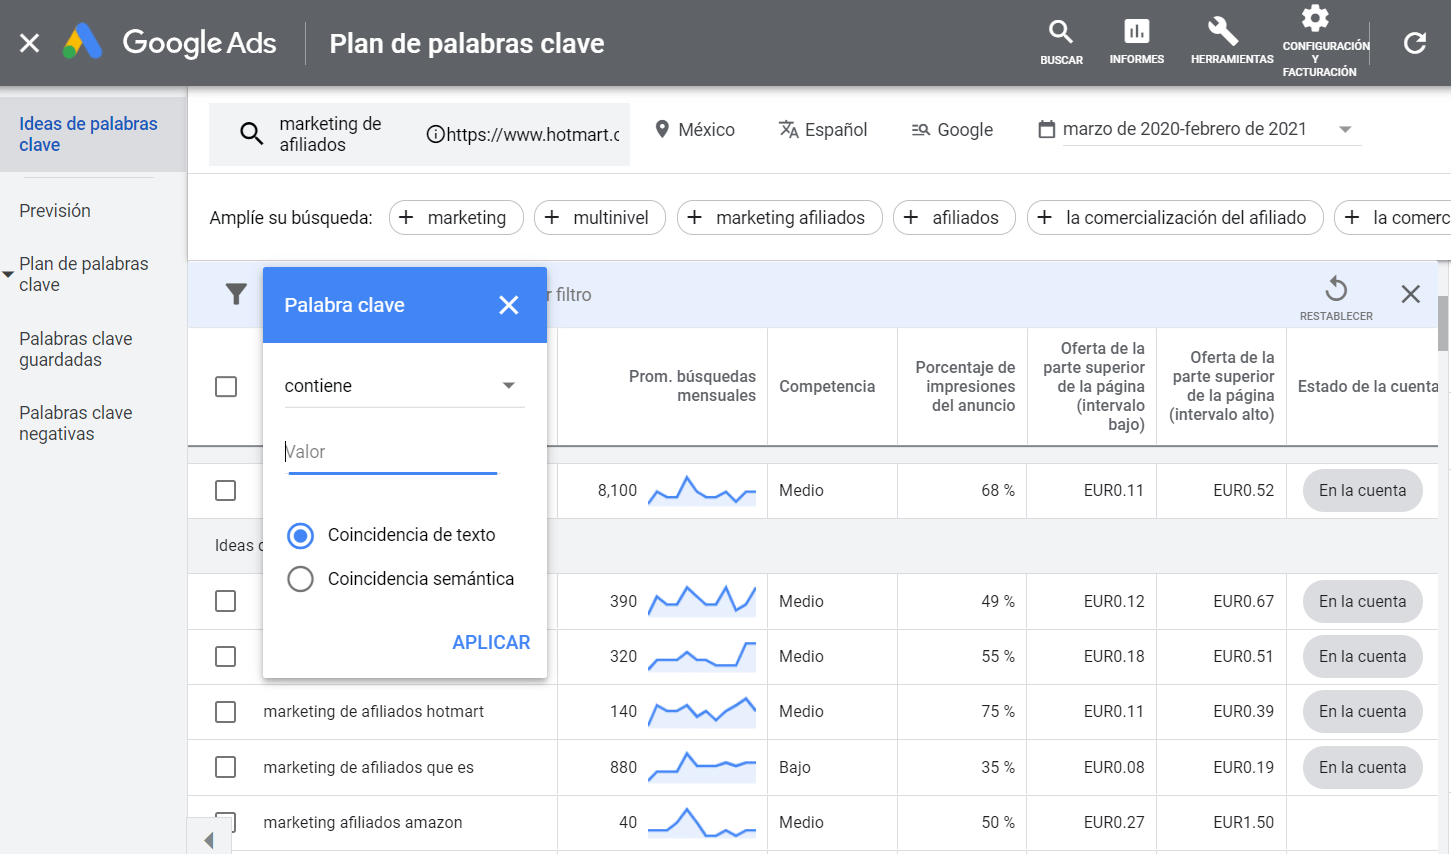Select Coincidencia semántica option
The image size is (1451, 854).
coord(301,578)
